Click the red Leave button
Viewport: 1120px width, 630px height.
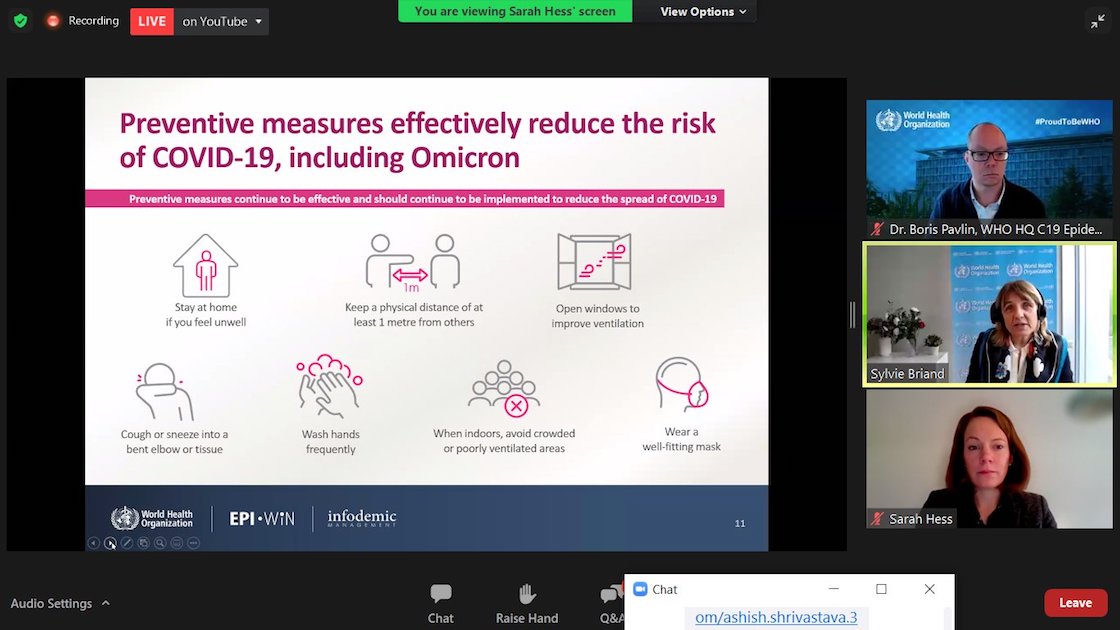(1075, 603)
